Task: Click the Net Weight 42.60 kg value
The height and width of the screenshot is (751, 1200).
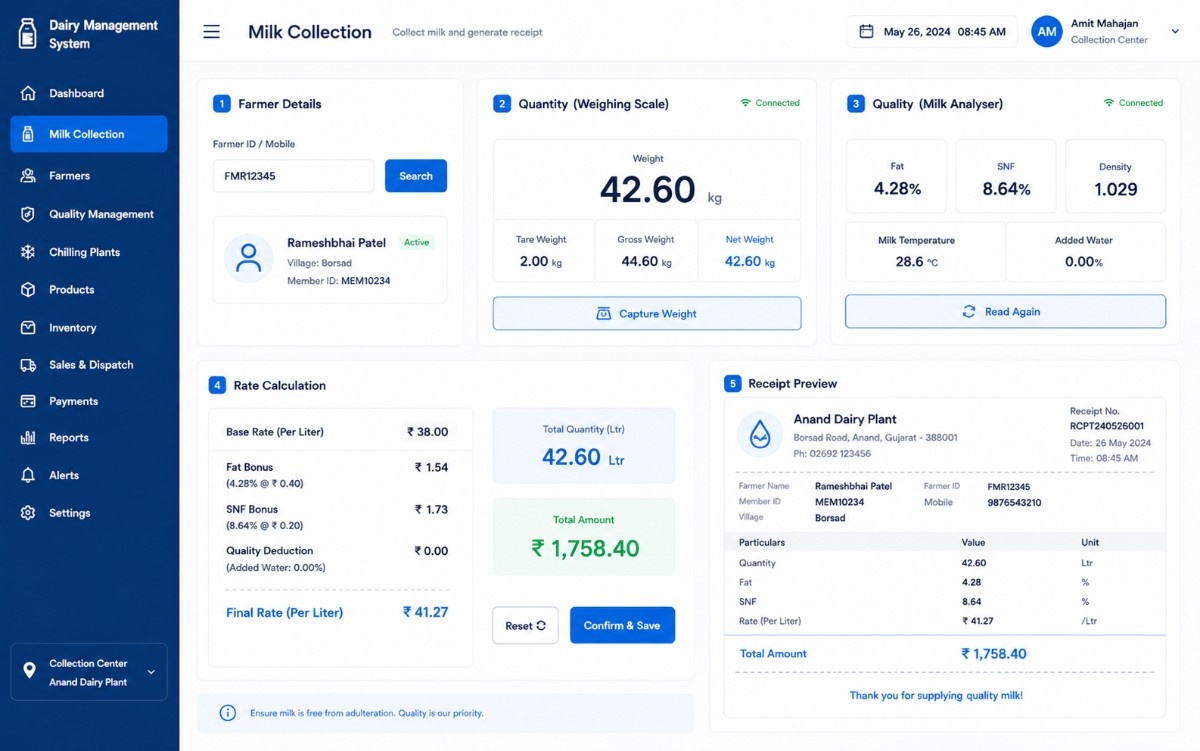Action: coord(750,261)
